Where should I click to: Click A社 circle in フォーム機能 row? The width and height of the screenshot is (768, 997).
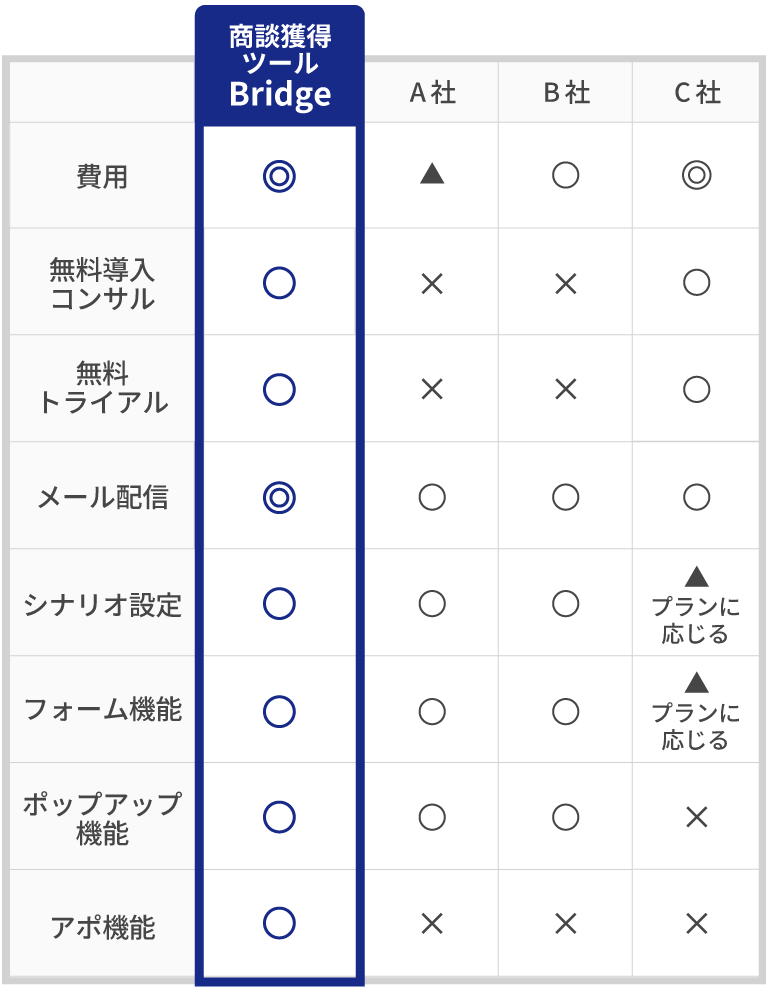pos(432,711)
